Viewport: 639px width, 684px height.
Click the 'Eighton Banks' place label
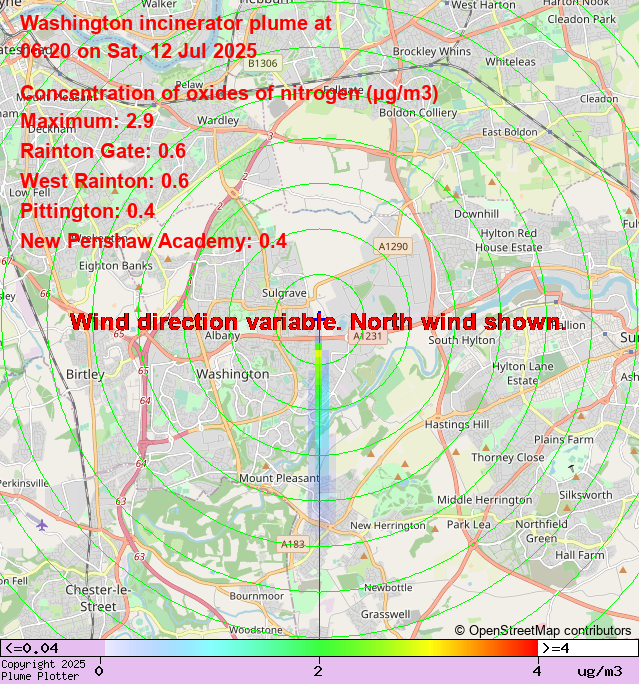click(116, 266)
